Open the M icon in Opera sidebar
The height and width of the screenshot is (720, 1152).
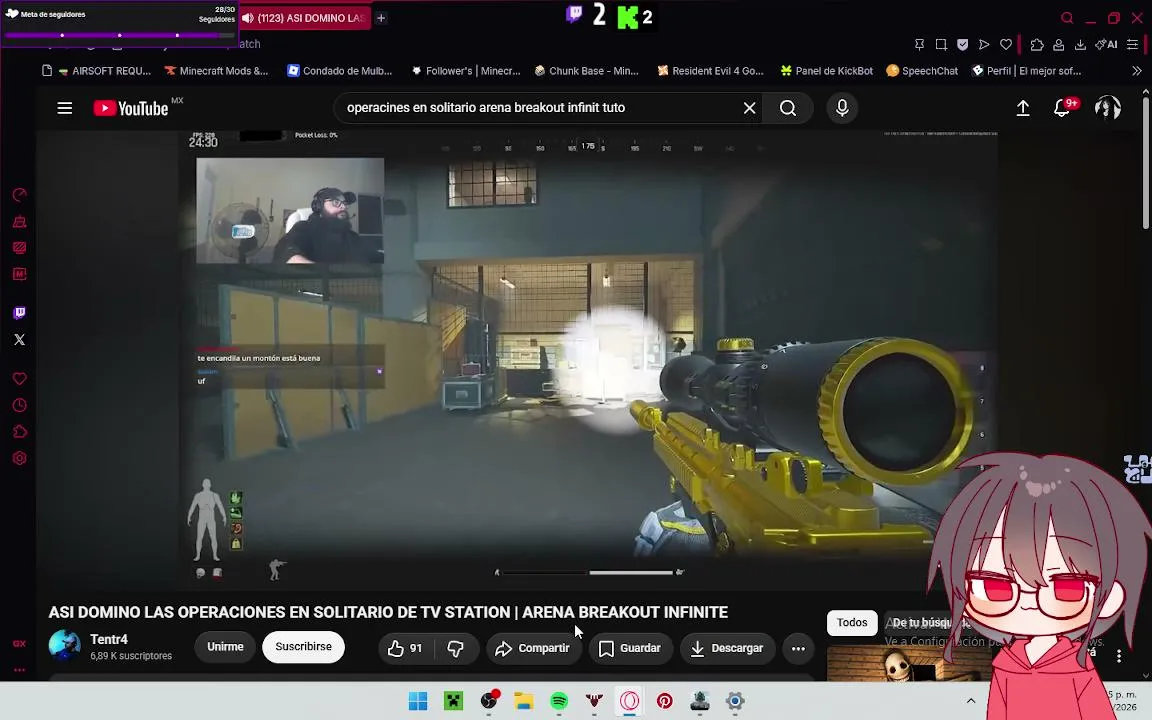(20, 274)
